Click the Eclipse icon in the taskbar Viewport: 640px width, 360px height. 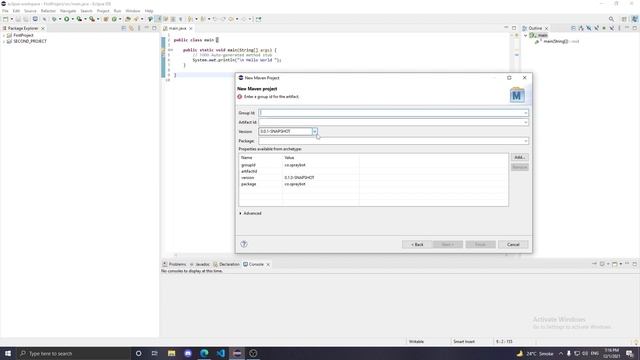(237, 353)
